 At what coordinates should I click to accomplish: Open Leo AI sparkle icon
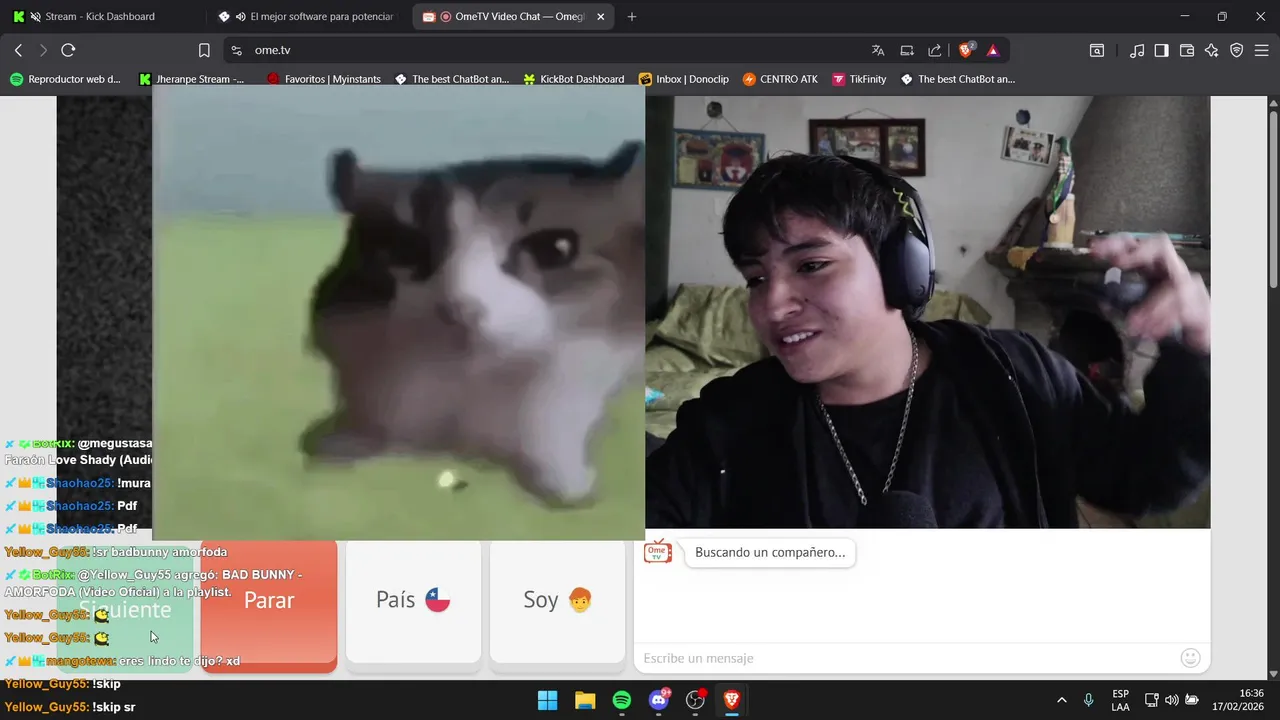click(x=1212, y=50)
